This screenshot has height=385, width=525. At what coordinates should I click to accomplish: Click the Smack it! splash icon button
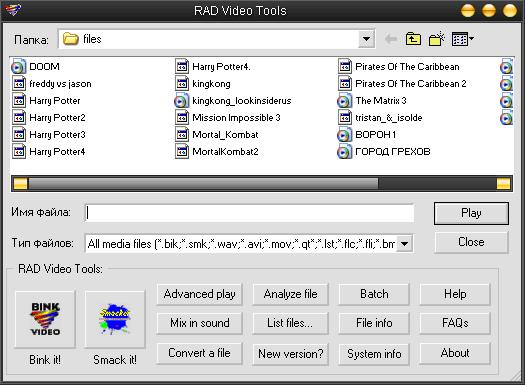(x=115, y=319)
